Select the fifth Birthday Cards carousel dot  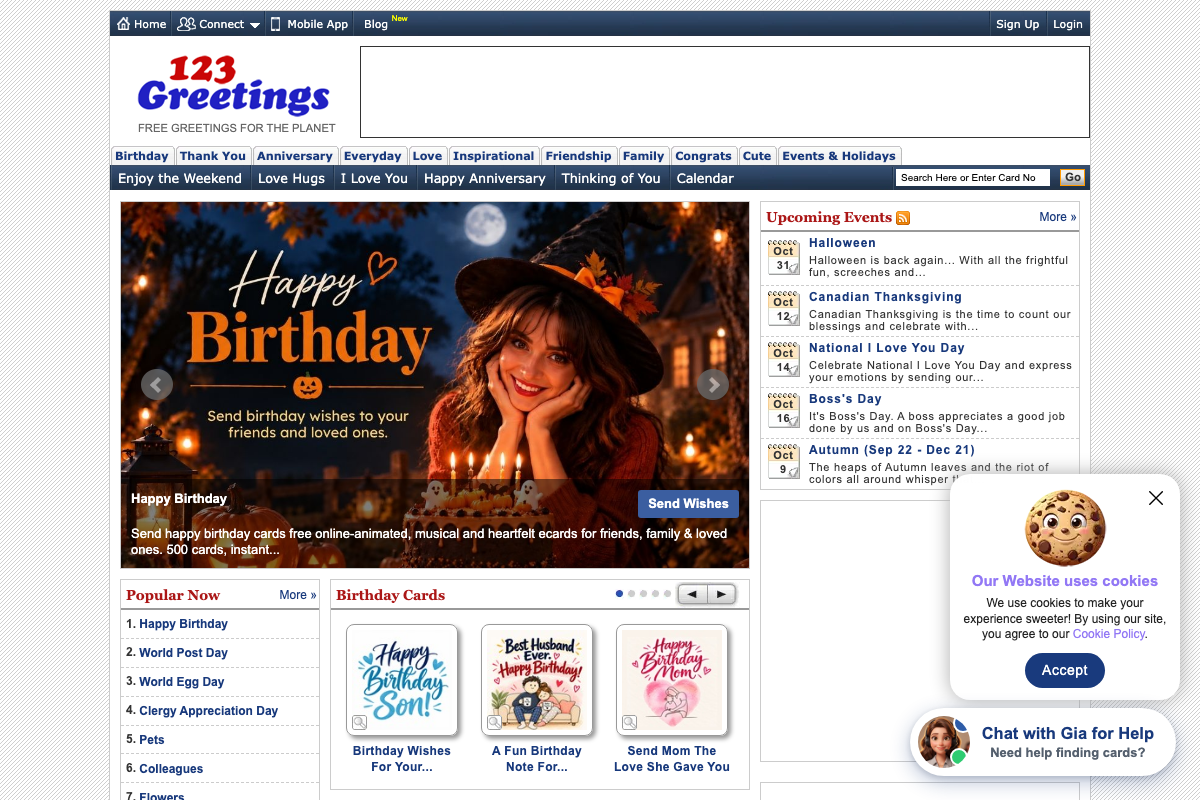click(x=667, y=594)
